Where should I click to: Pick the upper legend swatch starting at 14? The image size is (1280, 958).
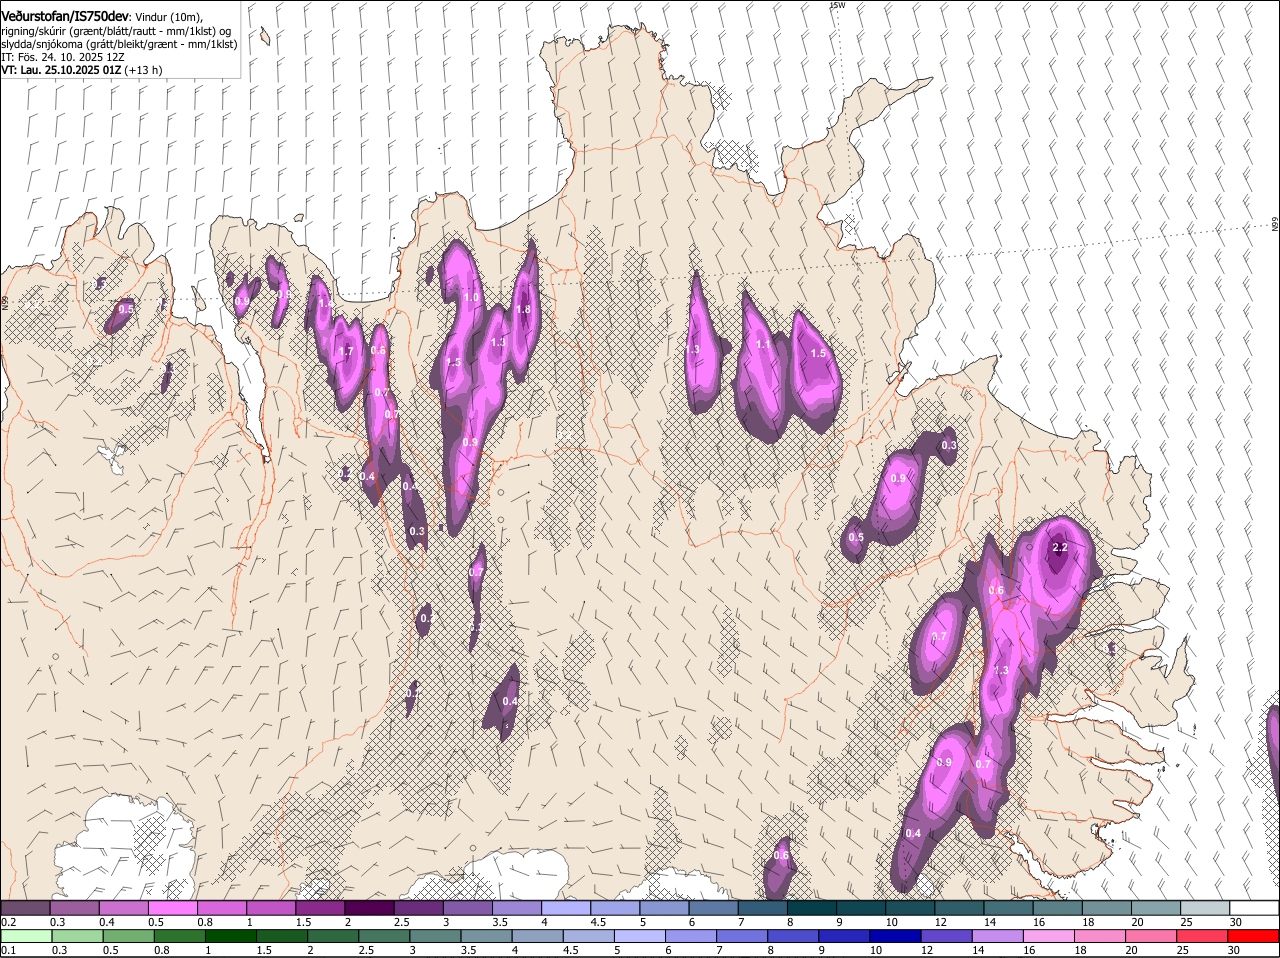click(x=1008, y=907)
